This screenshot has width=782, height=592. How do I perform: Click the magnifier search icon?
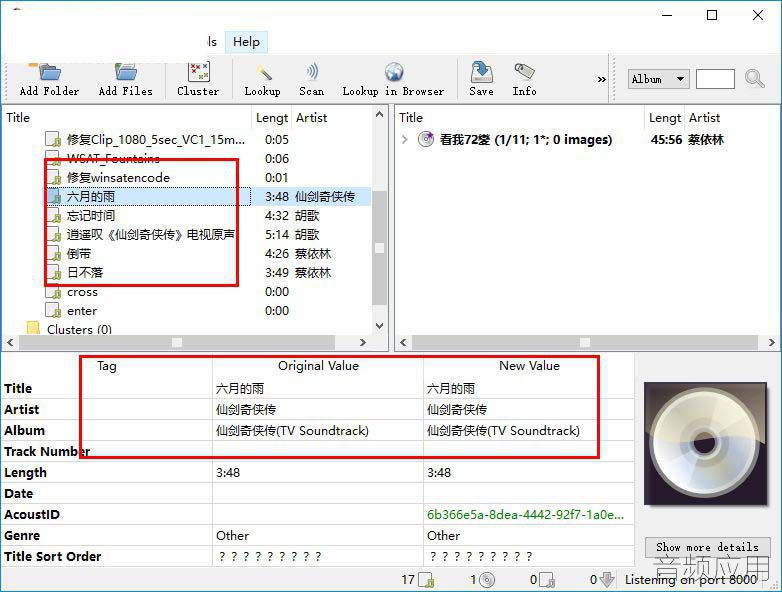point(754,79)
